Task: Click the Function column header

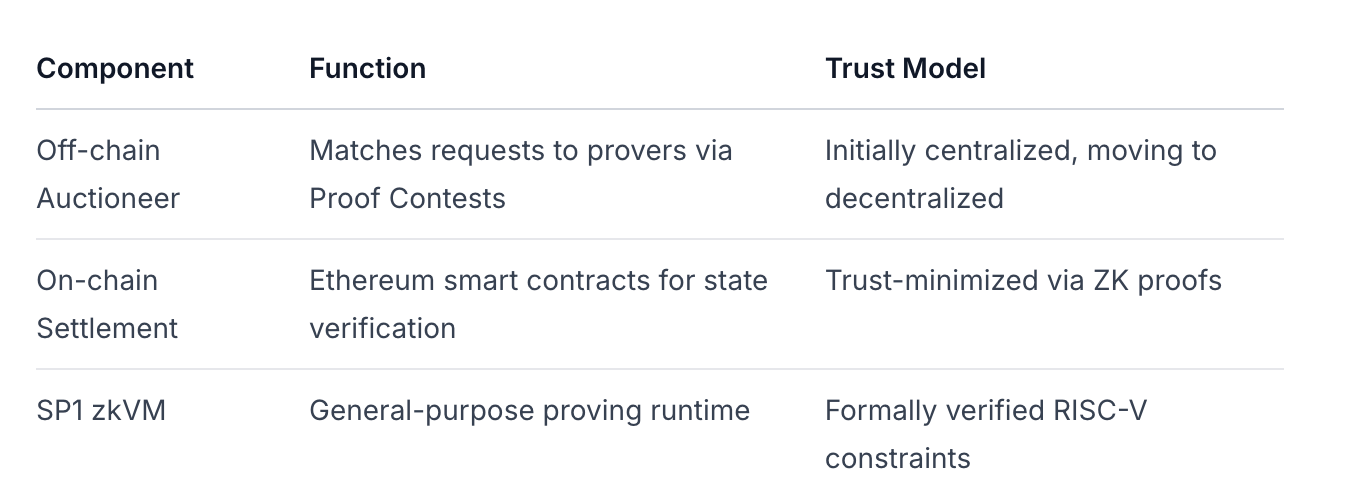Action: 367,68
